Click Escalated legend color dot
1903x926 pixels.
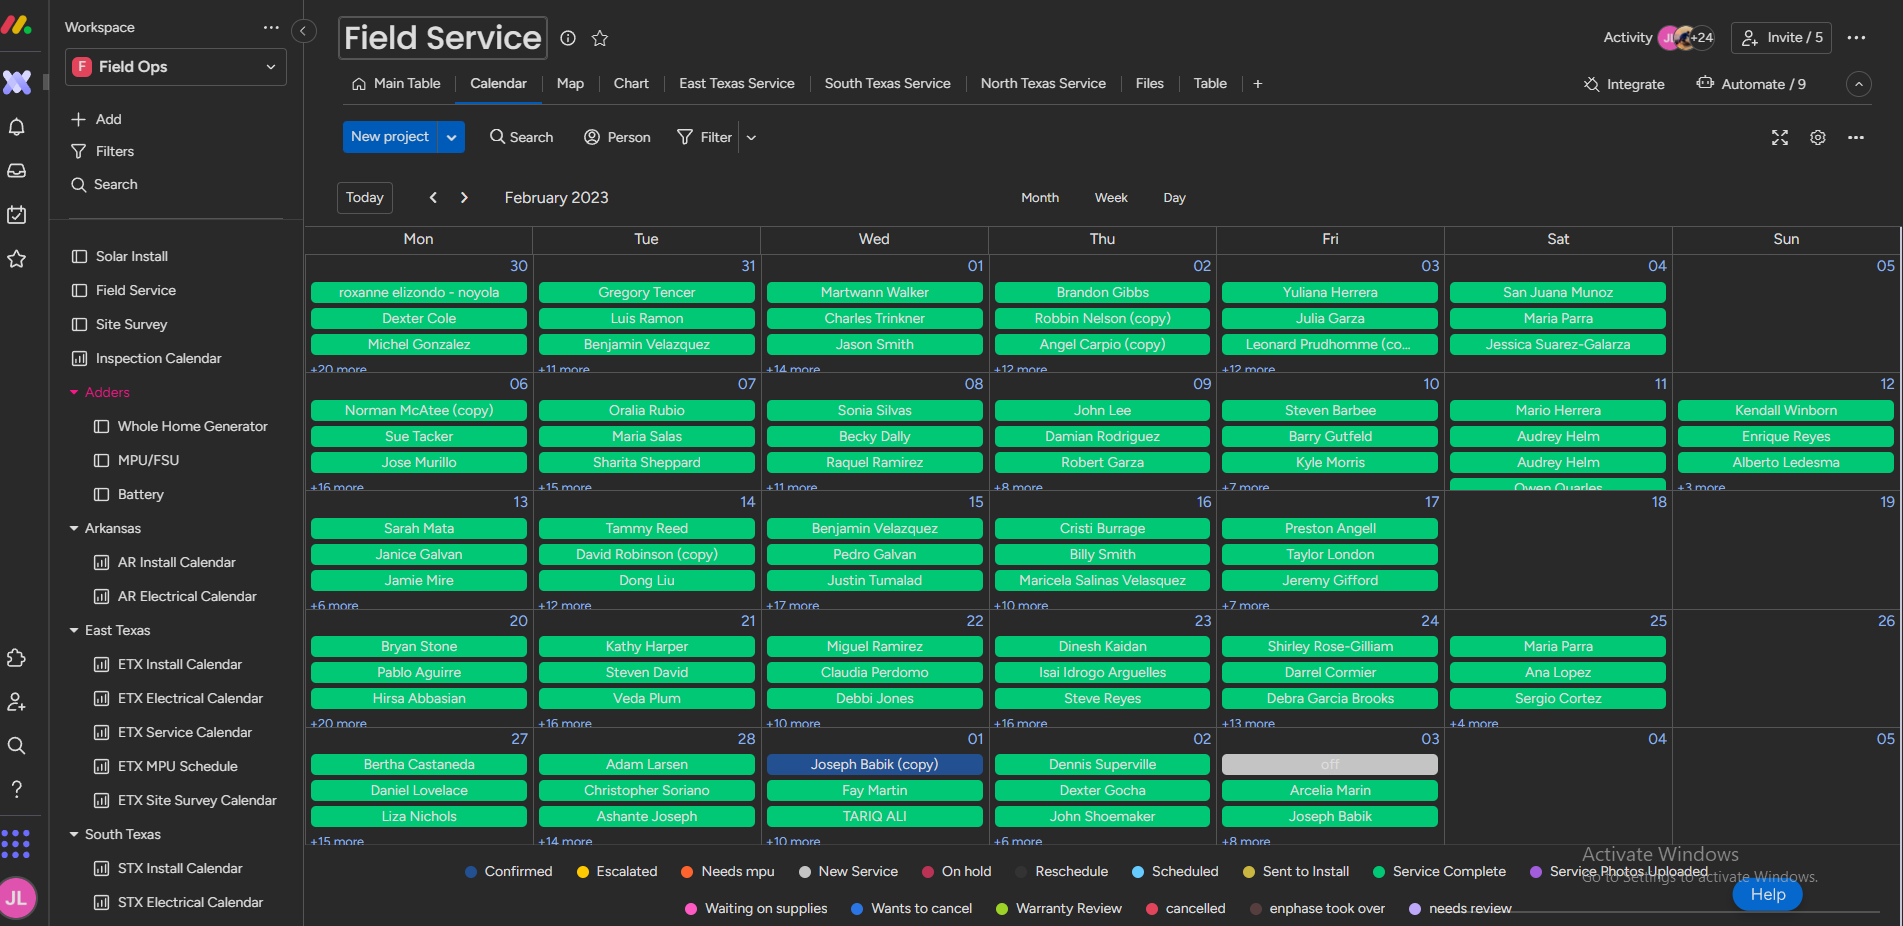[583, 872]
